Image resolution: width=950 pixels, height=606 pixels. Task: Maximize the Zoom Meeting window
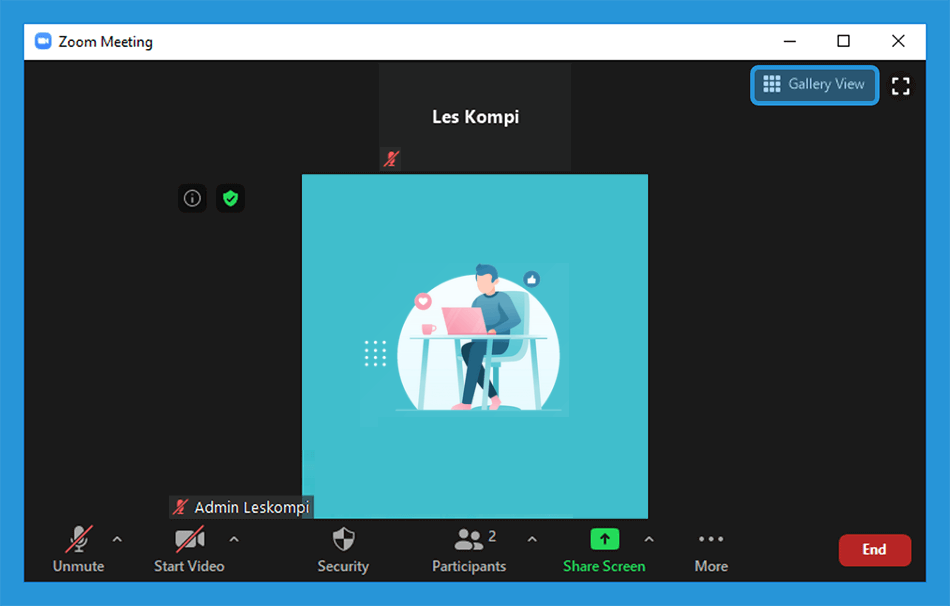click(x=843, y=41)
